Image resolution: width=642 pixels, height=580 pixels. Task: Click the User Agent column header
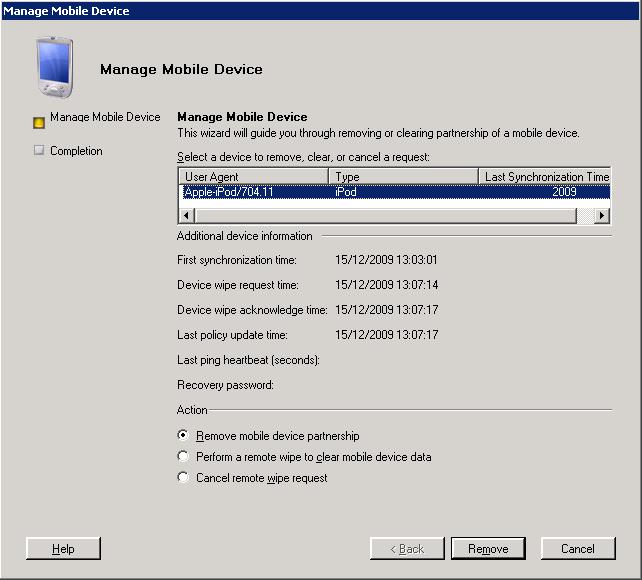[254, 177]
